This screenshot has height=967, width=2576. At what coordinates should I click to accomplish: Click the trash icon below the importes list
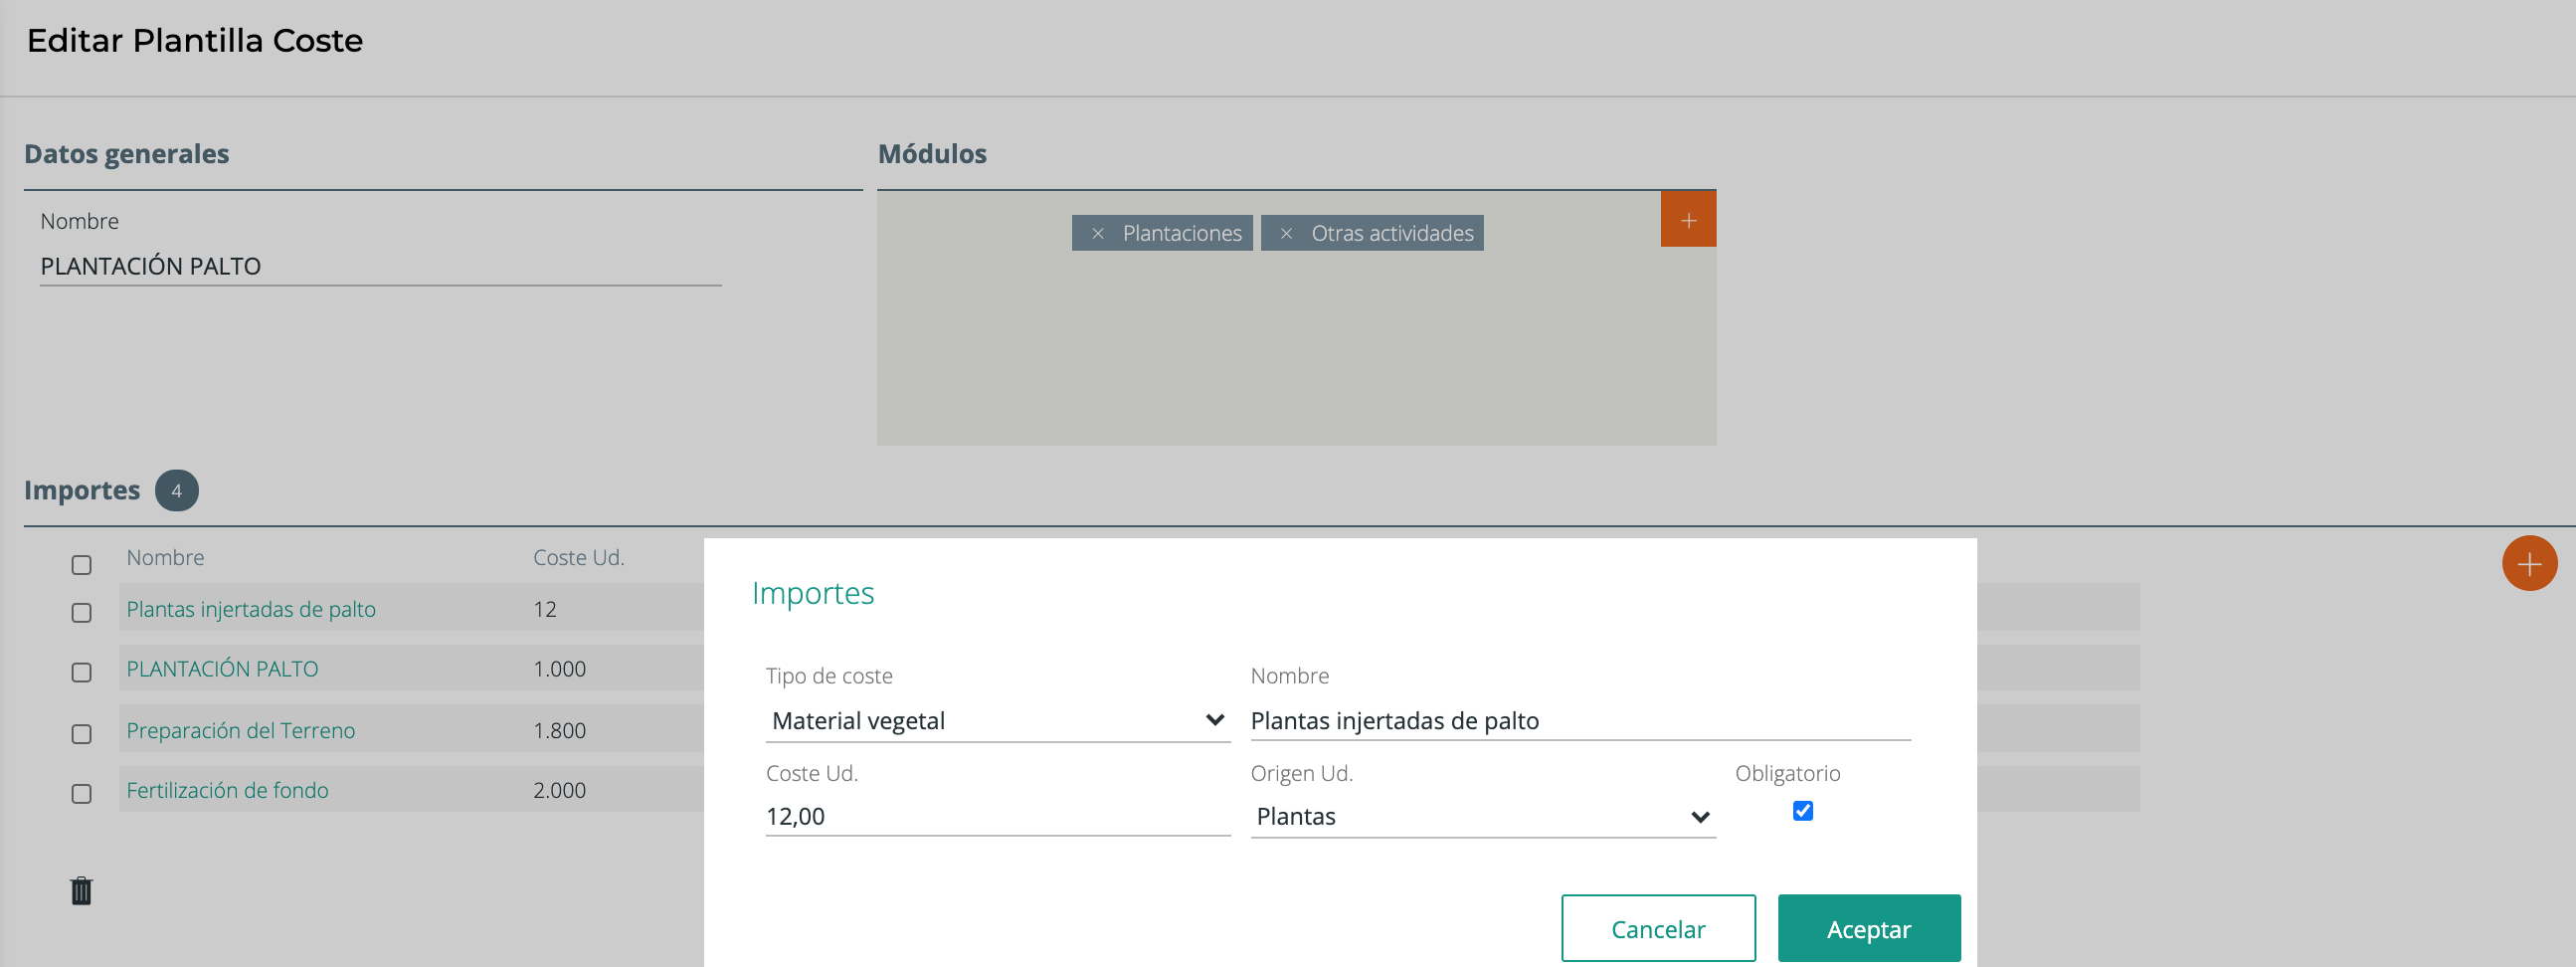(81, 890)
